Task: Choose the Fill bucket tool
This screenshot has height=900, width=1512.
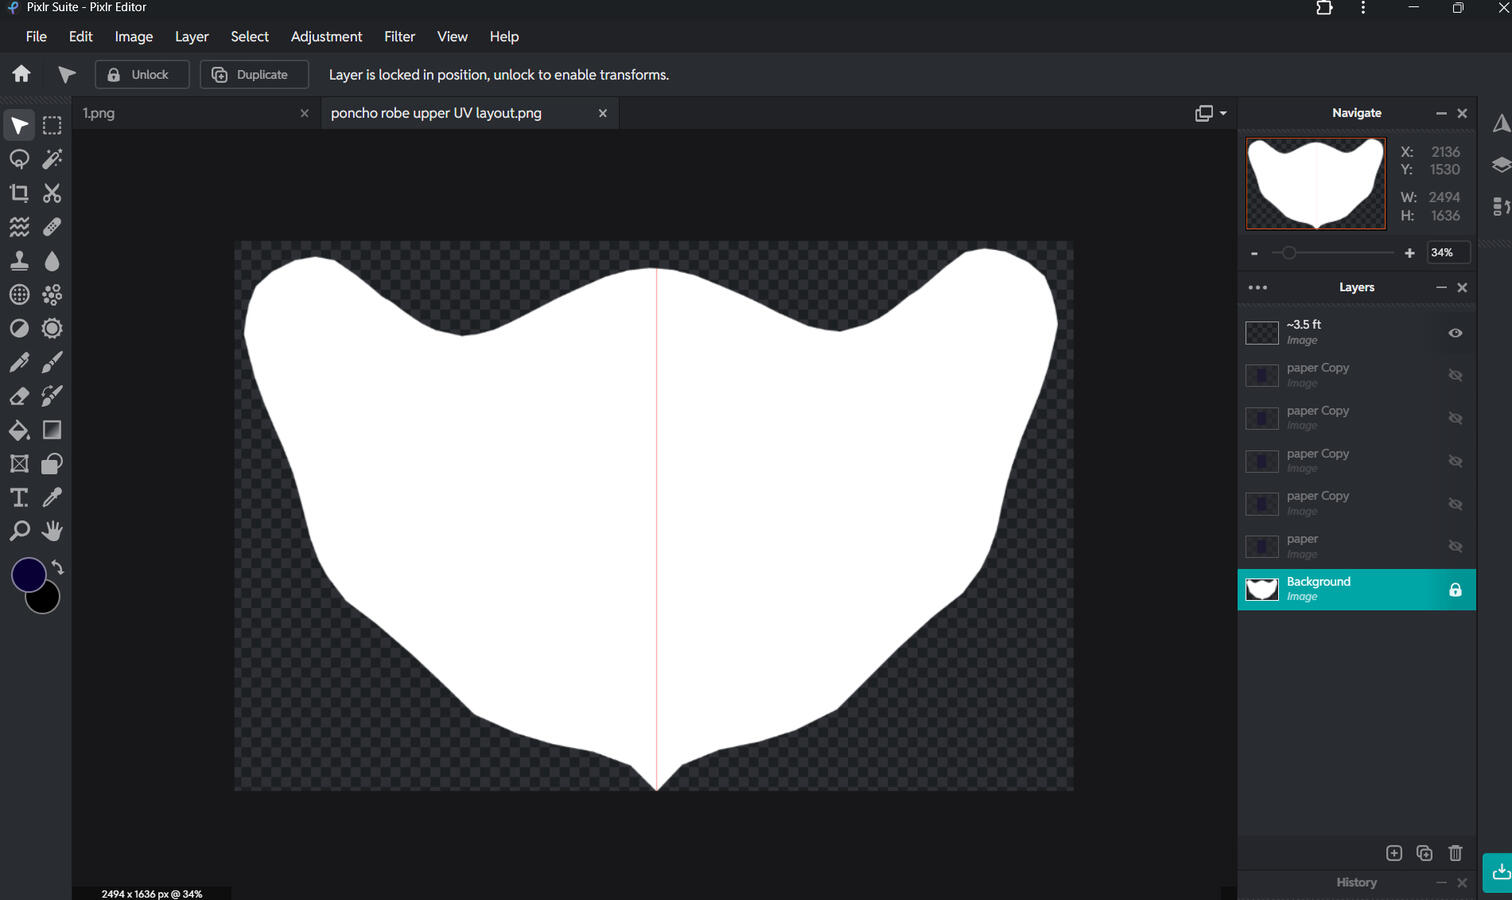Action: pos(19,430)
